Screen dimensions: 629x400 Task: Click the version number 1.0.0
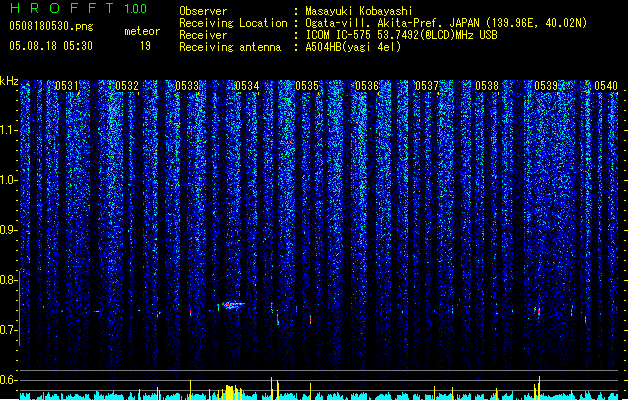(135, 9)
